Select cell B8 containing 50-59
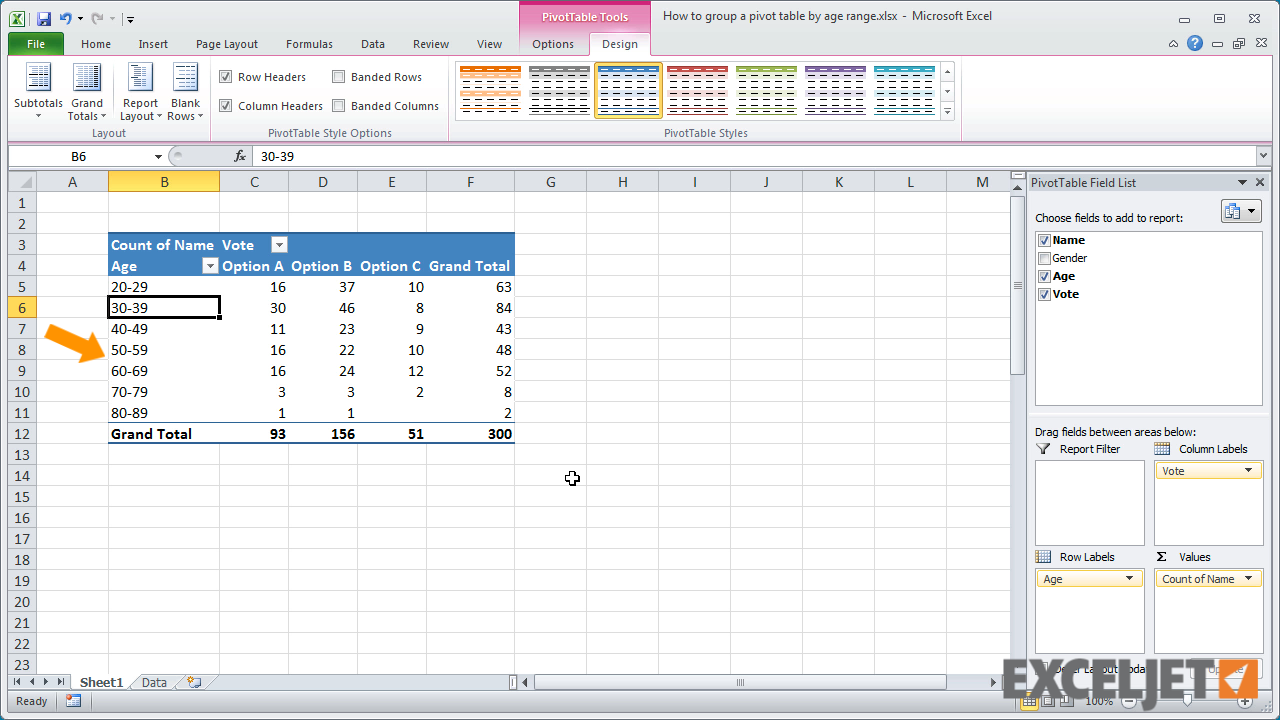Image resolution: width=1280 pixels, height=720 pixels. 164,350
